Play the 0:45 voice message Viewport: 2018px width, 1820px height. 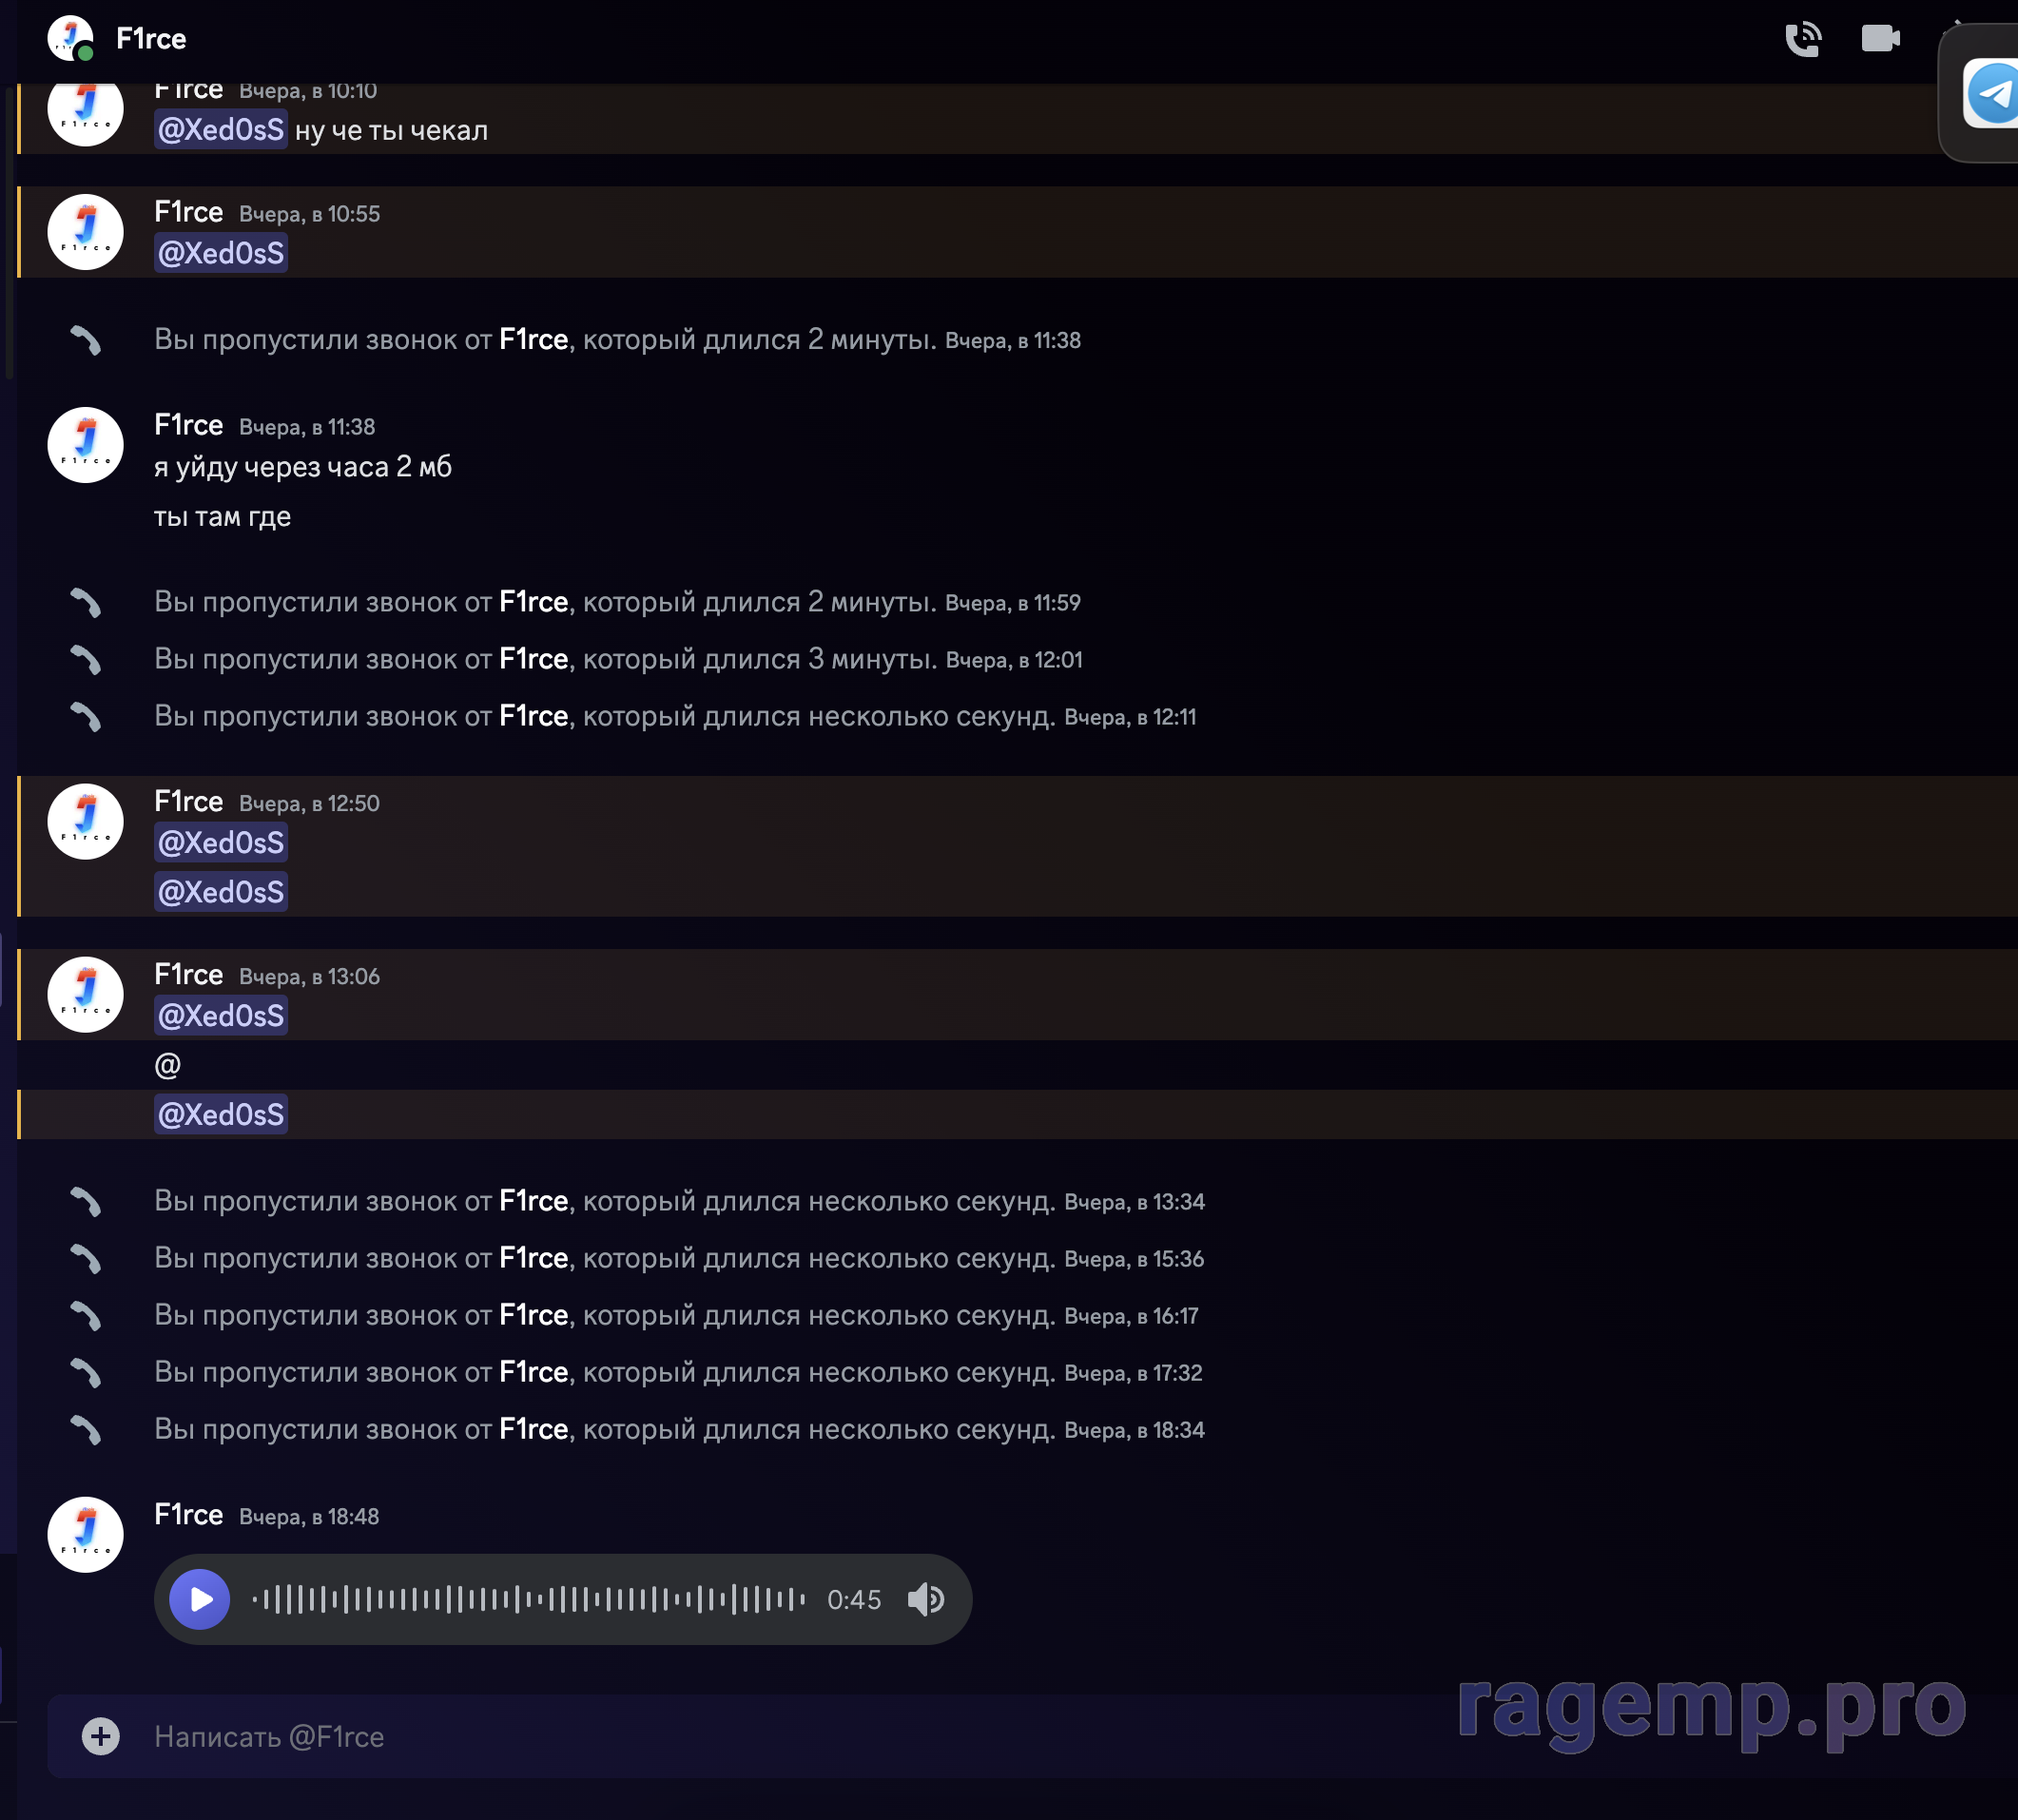tap(200, 1599)
